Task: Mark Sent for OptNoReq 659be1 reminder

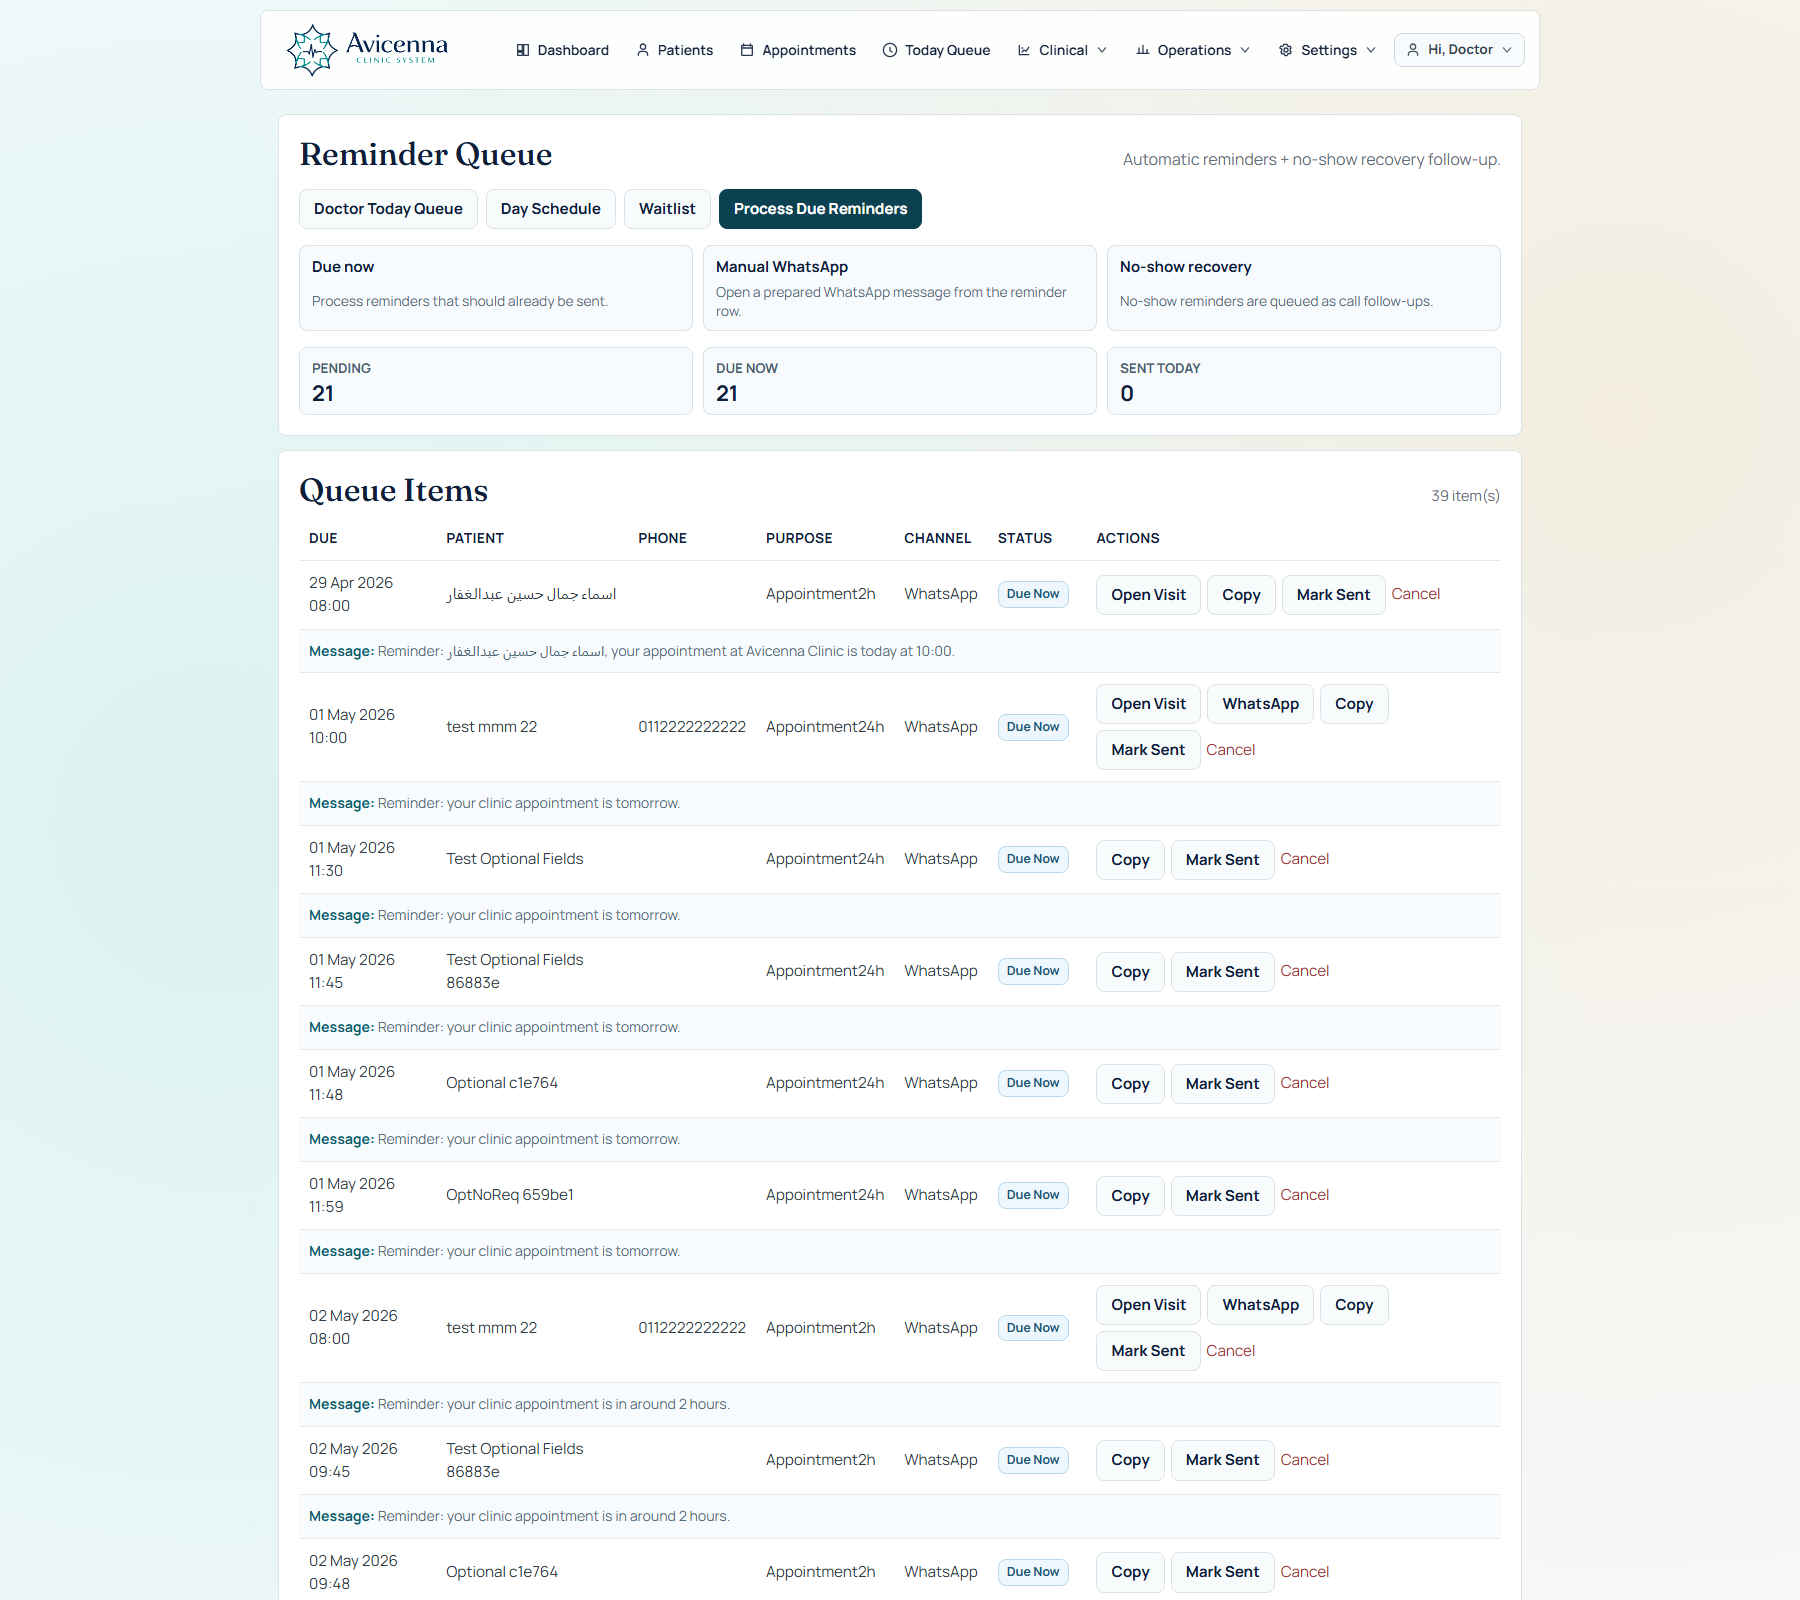Action: tap(1222, 1196)
